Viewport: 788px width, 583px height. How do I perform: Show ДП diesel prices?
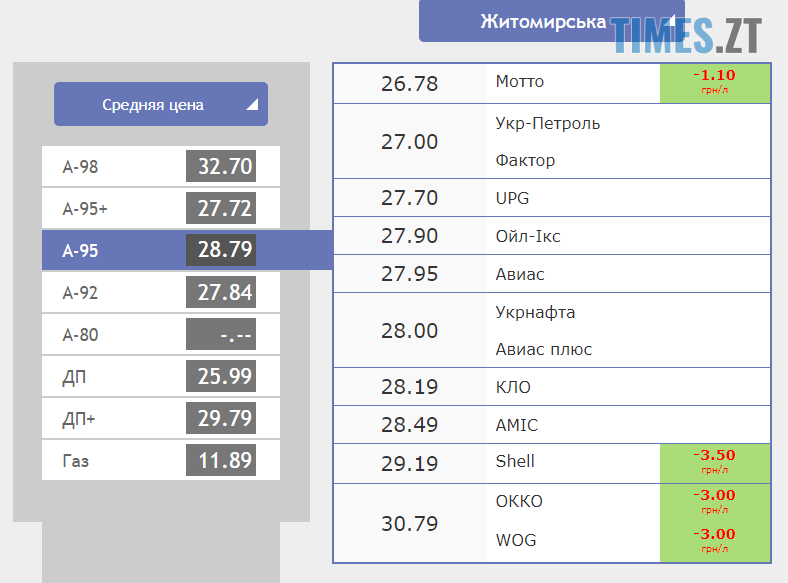click(x=160, y=377)
